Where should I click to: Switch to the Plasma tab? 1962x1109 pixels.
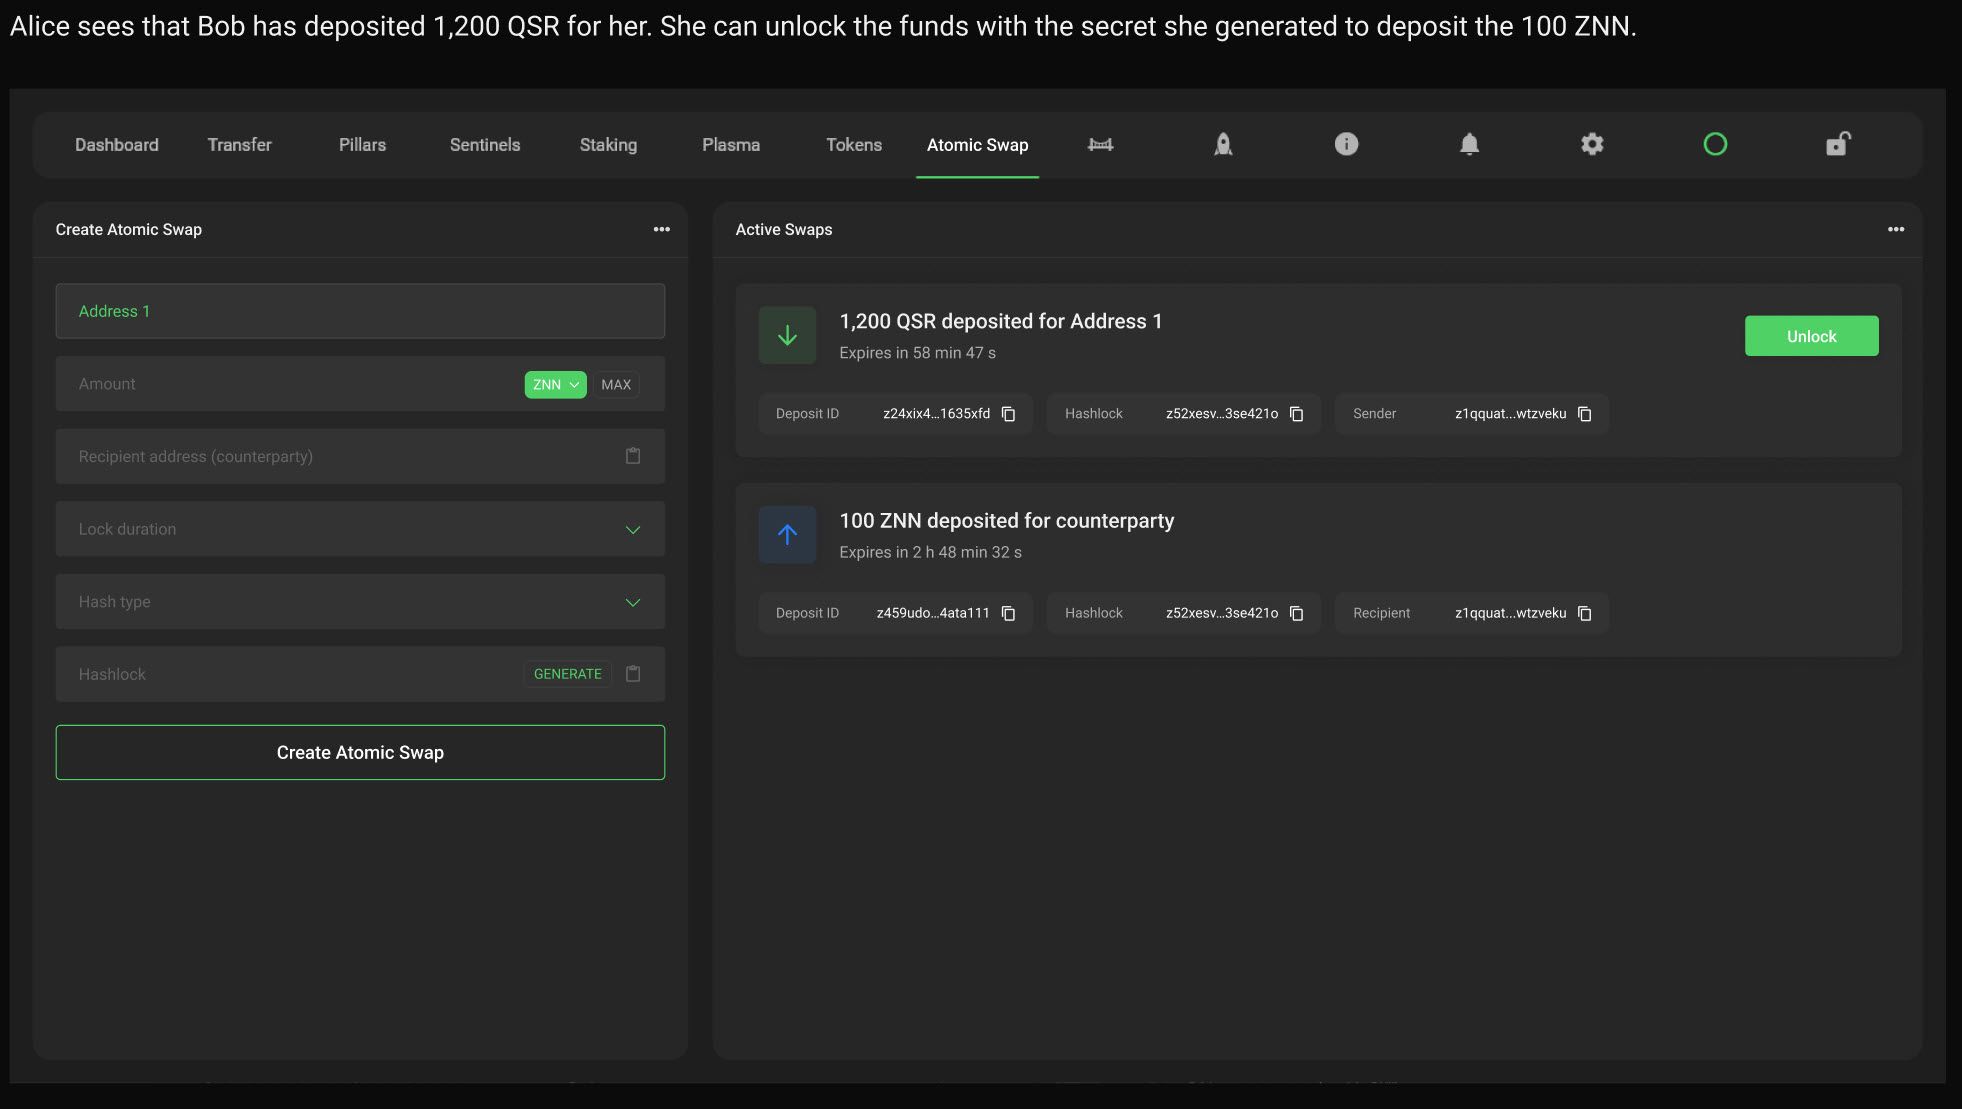(x=731, y=145)
